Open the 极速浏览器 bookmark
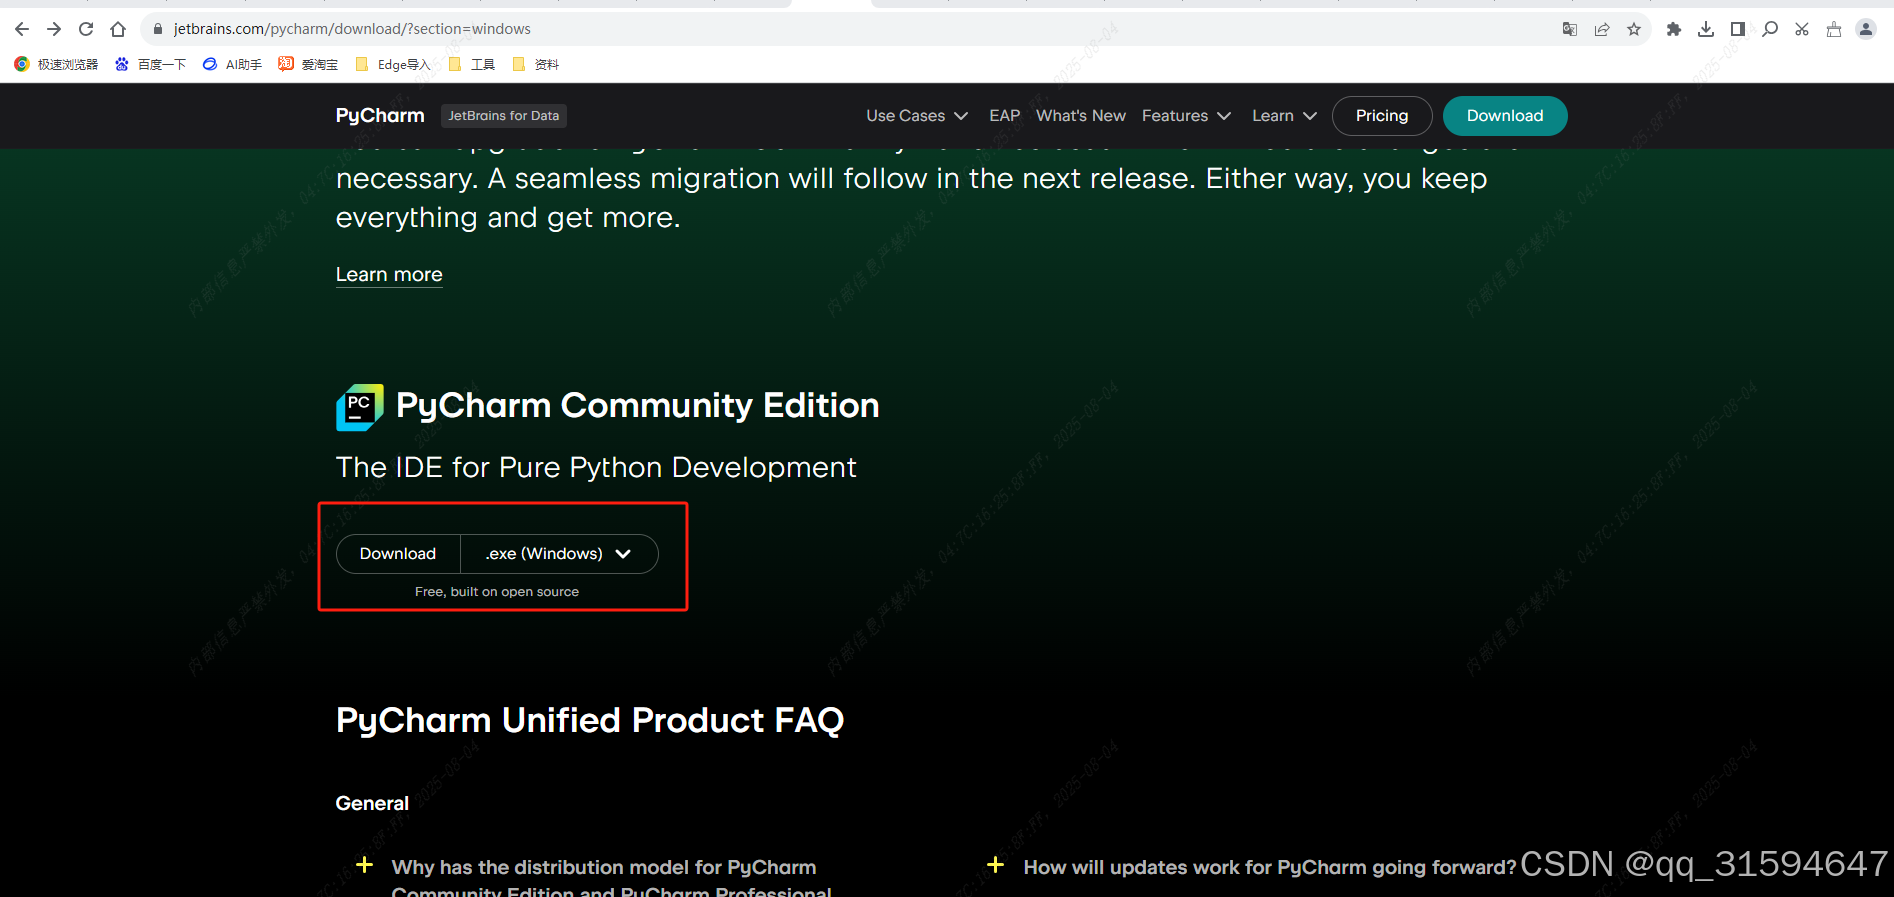1894x897 pixels. click(56, 64)
